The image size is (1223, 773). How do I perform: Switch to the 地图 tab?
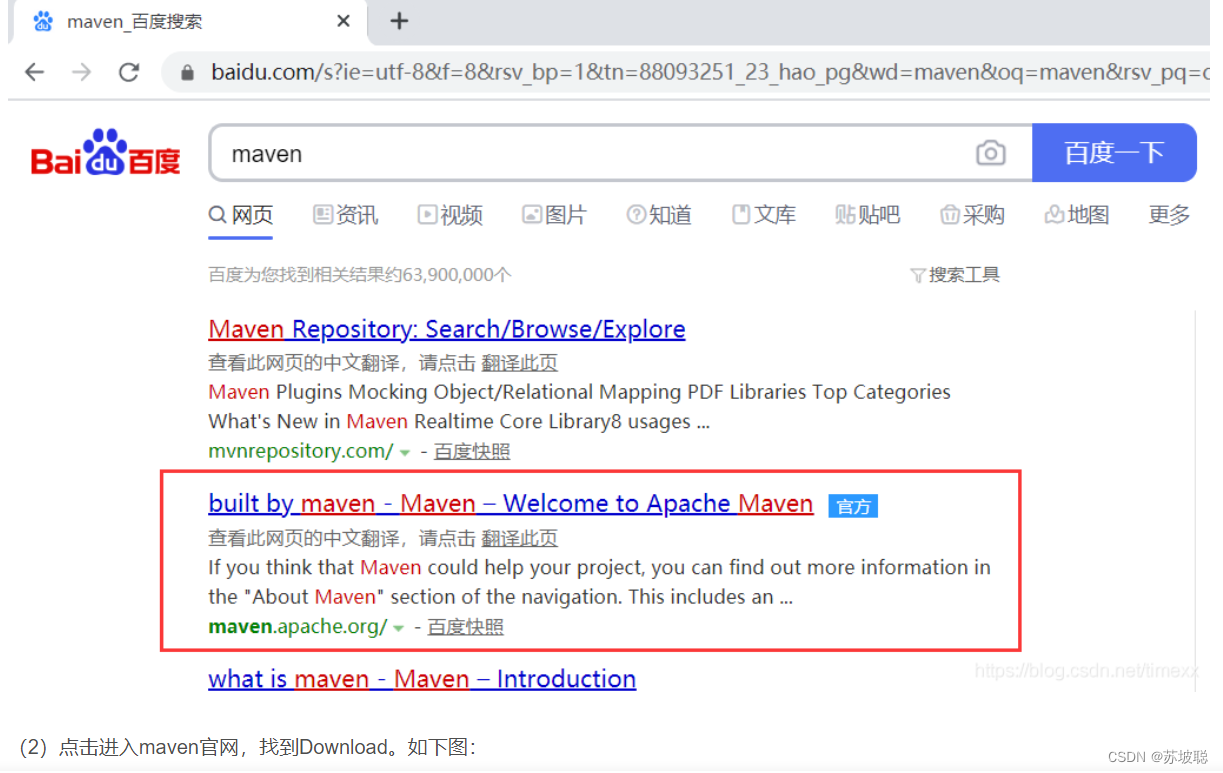(1077, 215)
